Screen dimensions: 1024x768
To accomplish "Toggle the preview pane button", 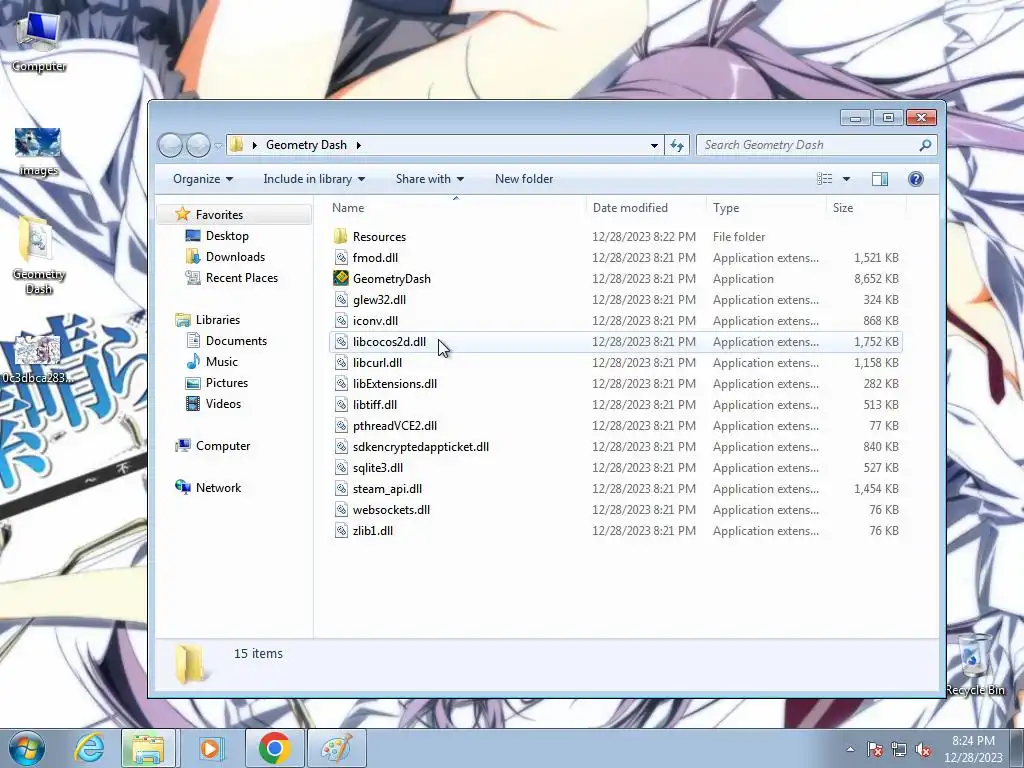I will click(880, 179).
